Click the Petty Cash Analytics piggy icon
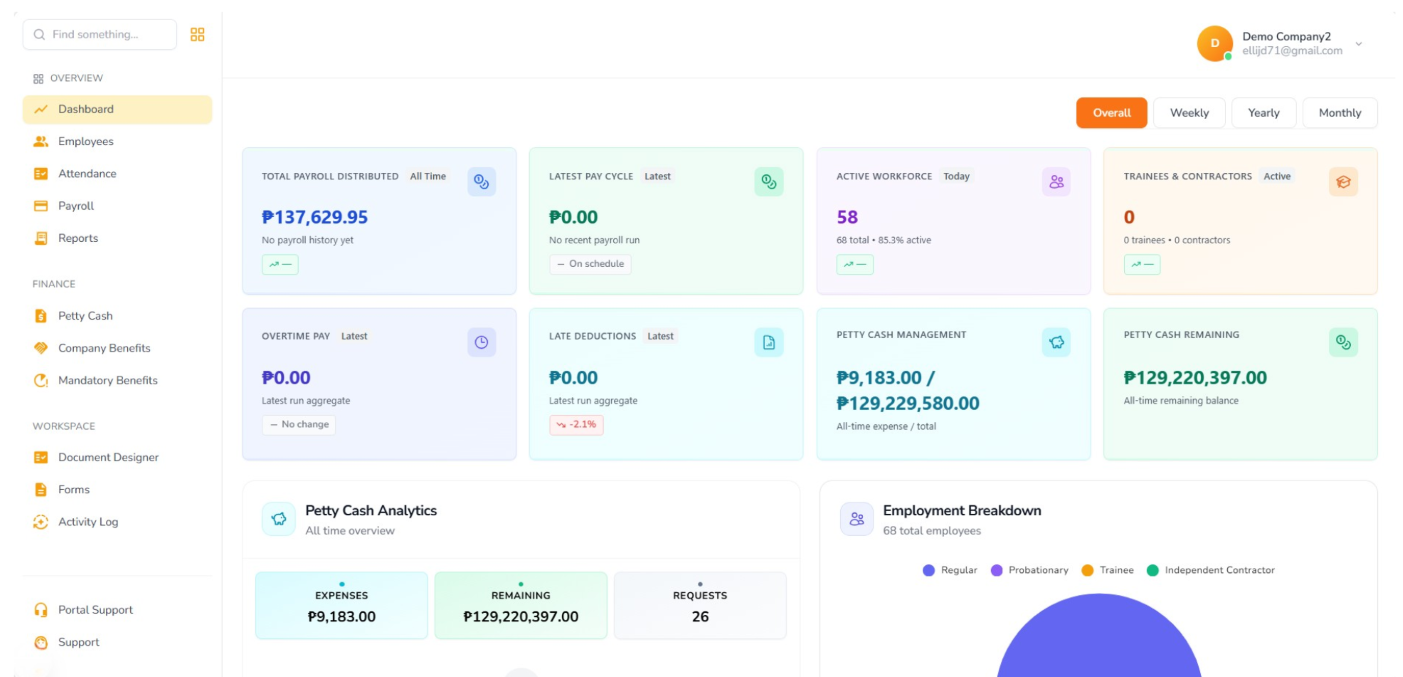1403x677 pixels. [279, 519]
